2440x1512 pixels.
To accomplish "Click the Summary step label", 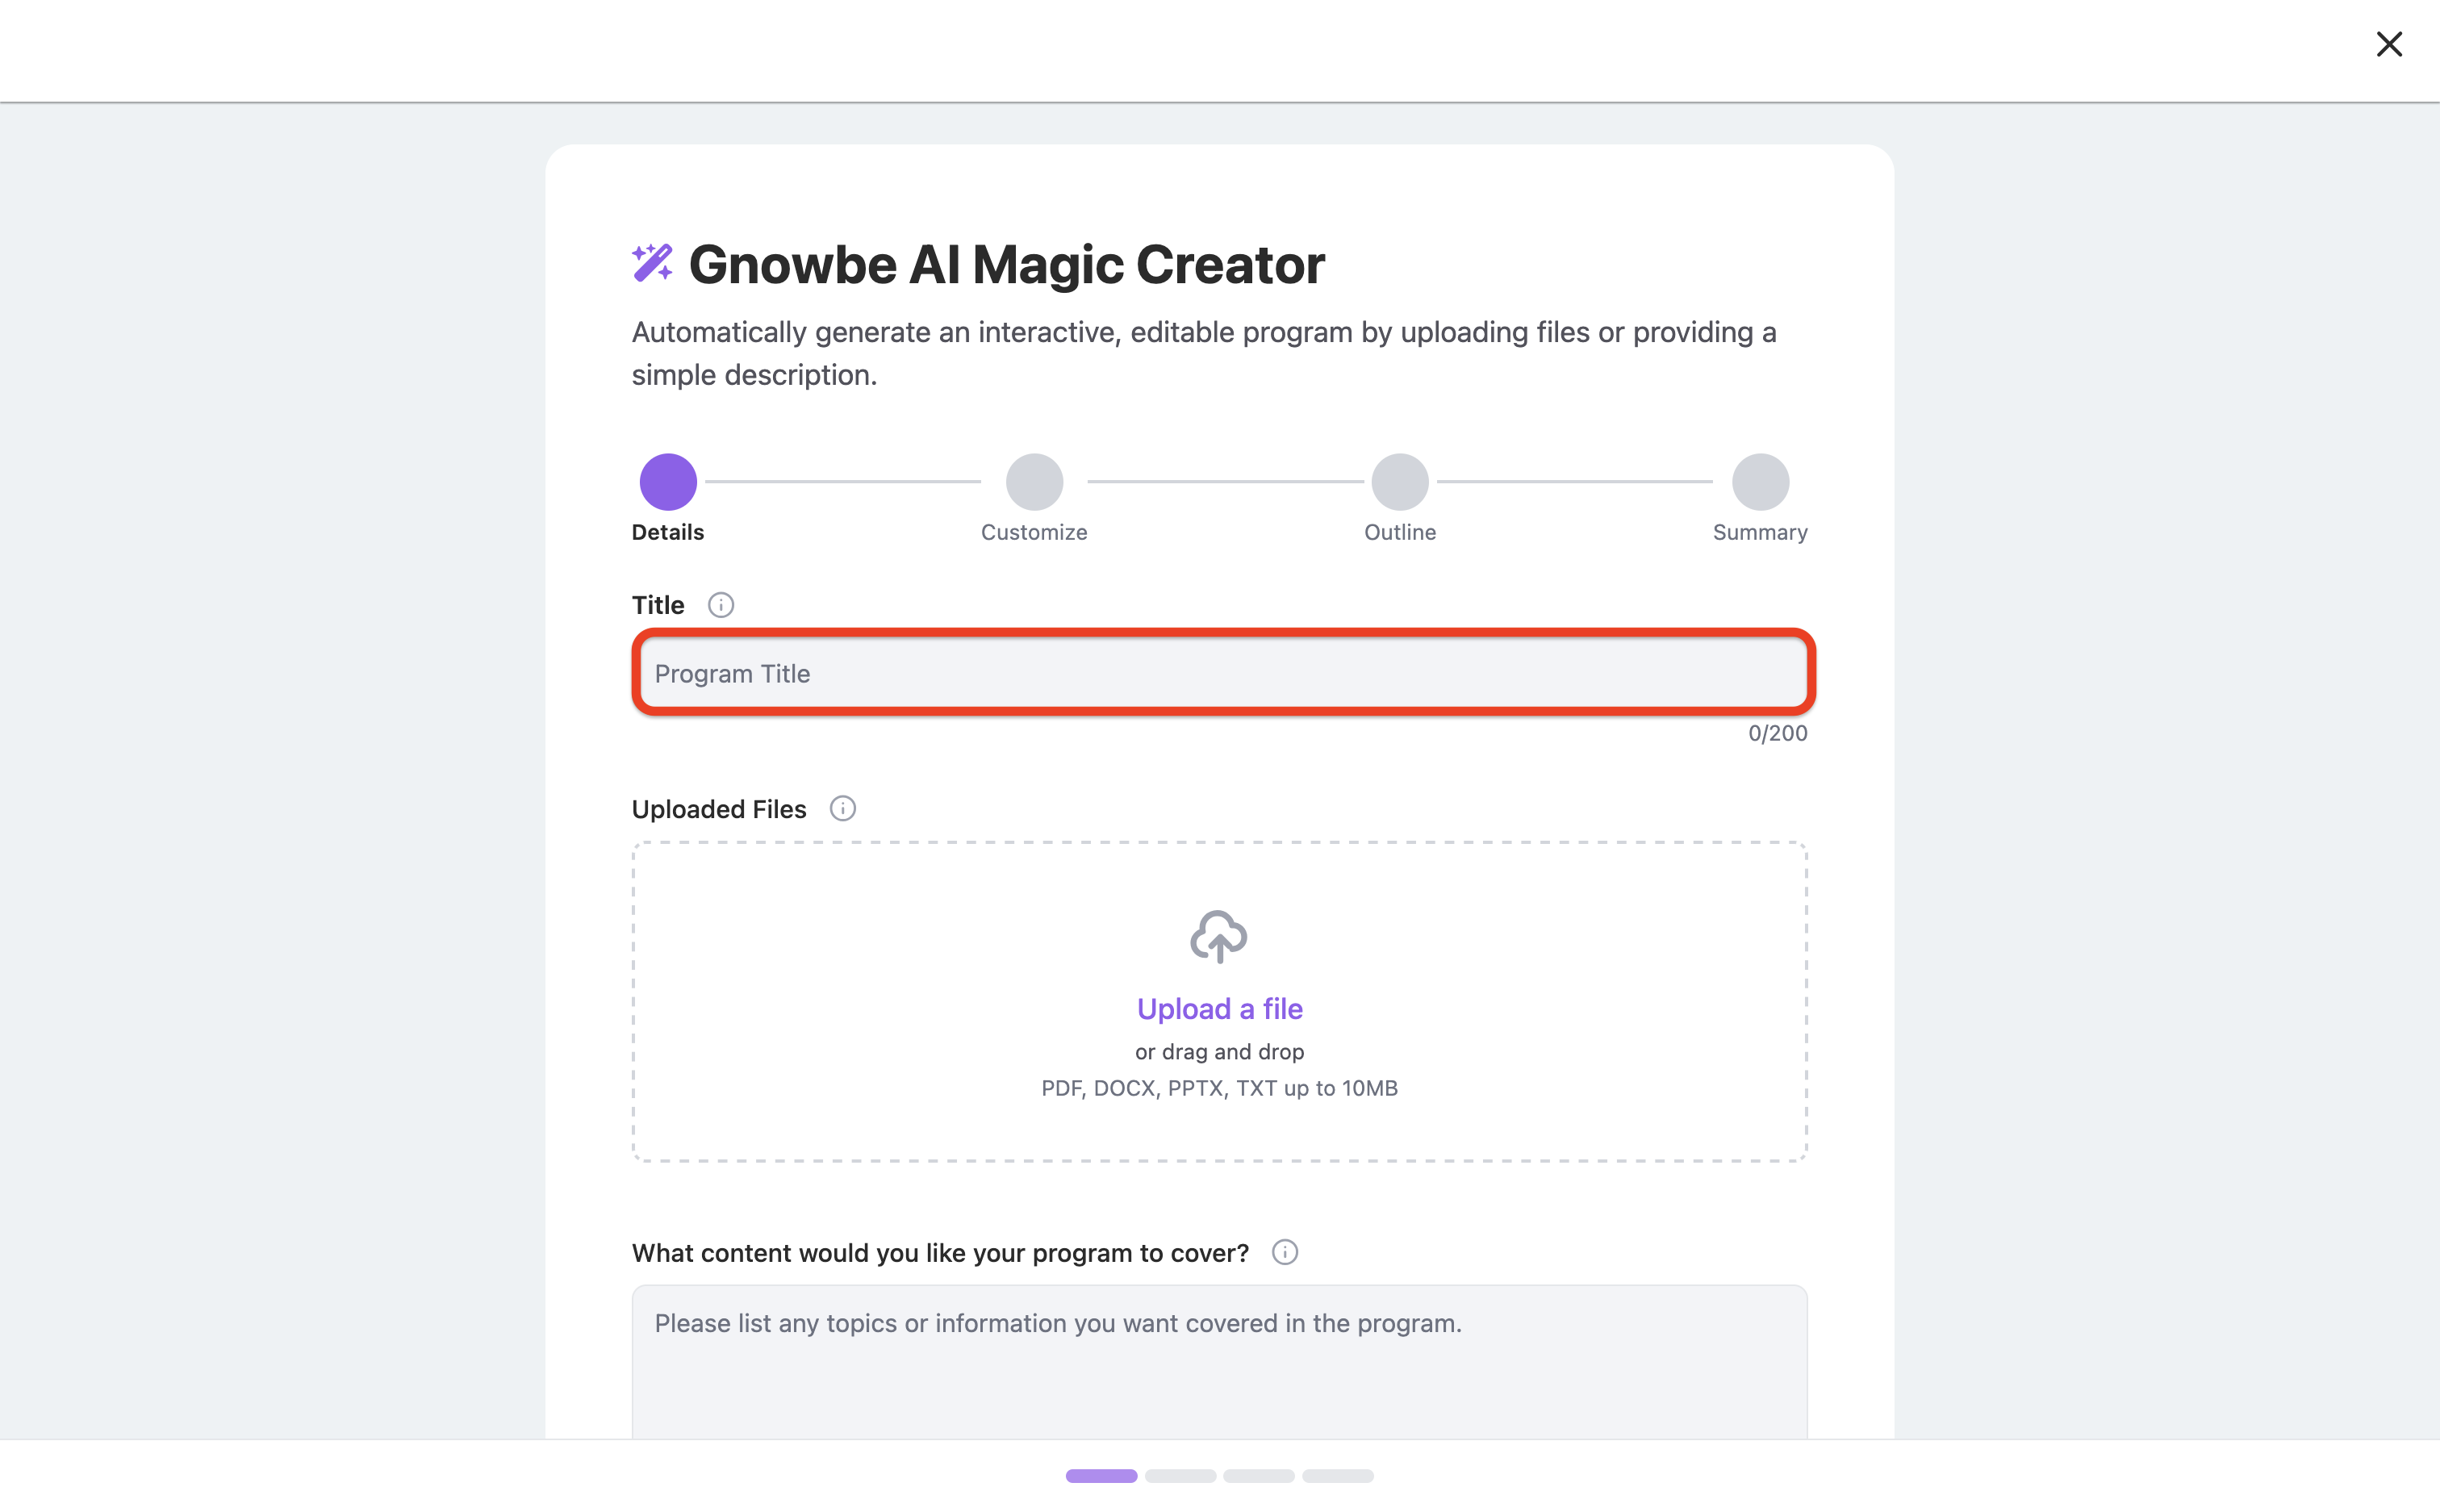I will pyautogui.click(x=1759, y=532).
